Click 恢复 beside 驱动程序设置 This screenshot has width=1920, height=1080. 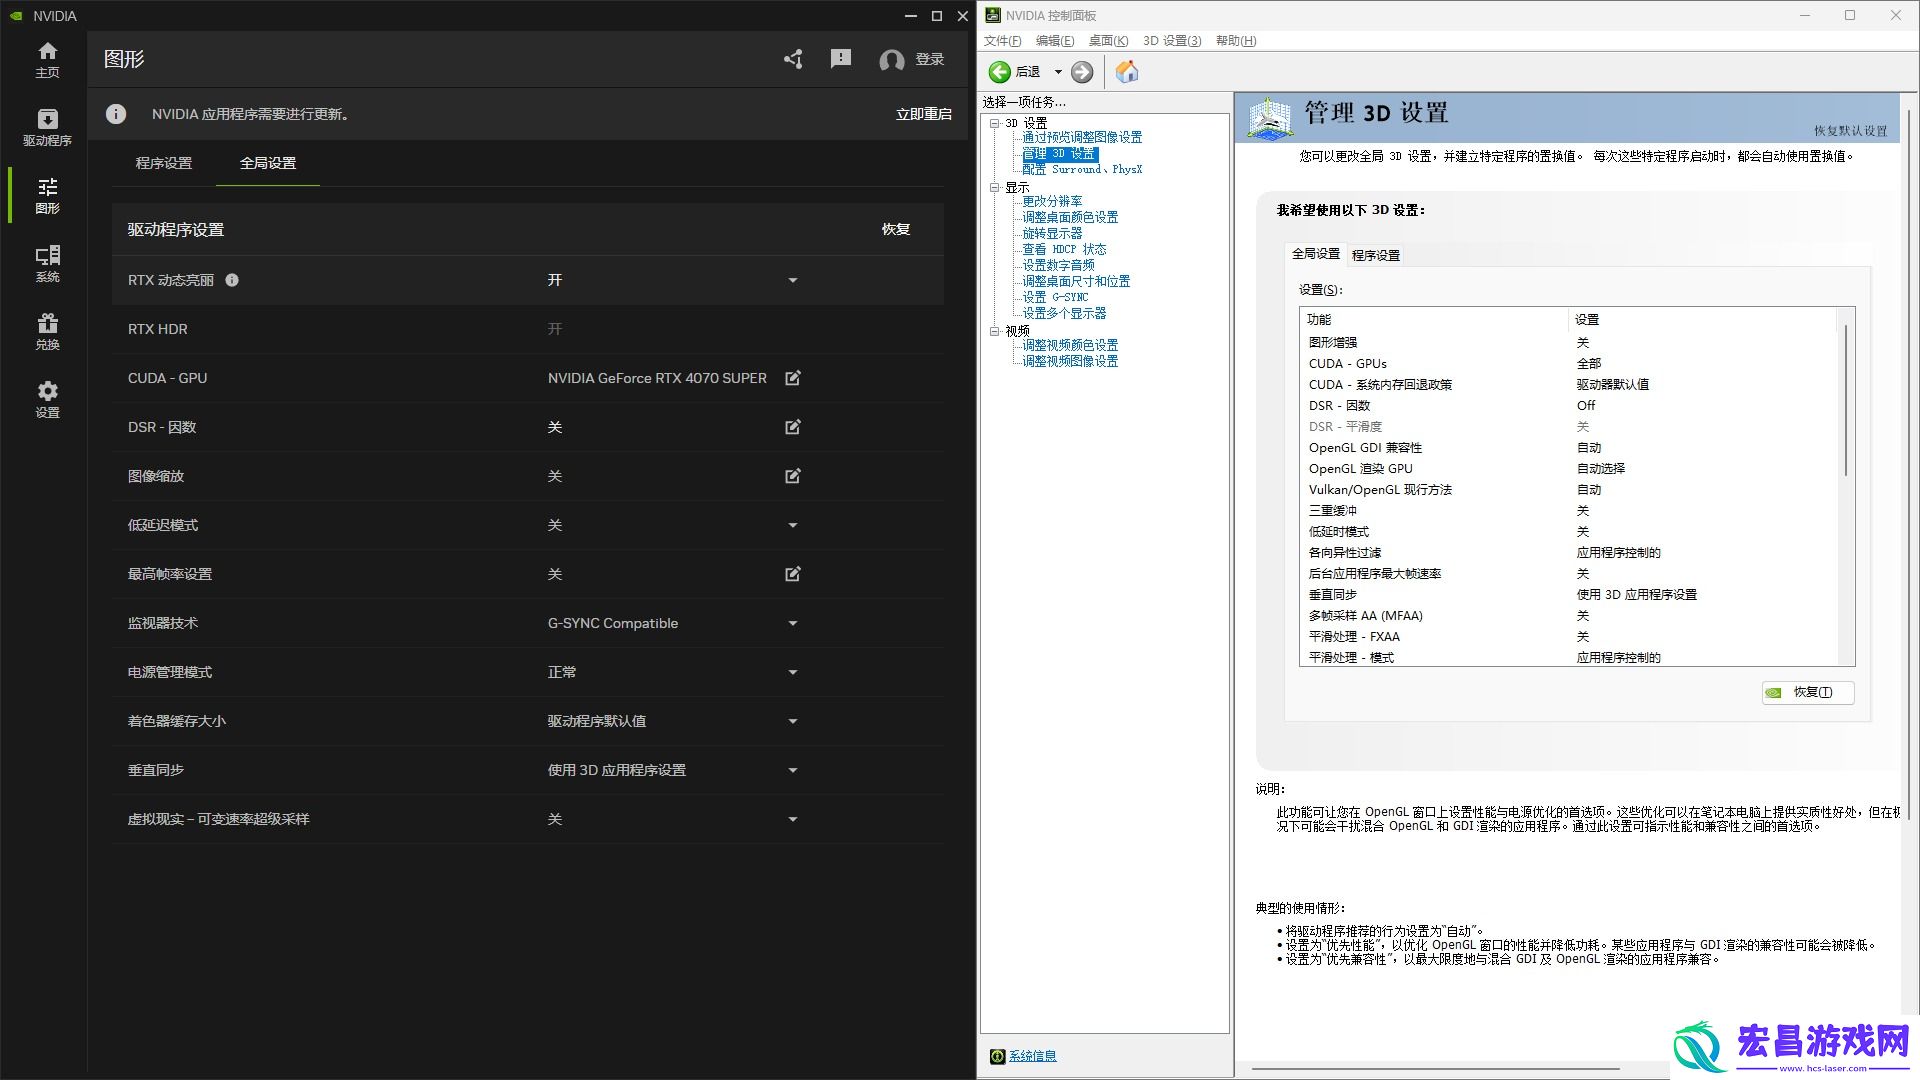point(896,229)
